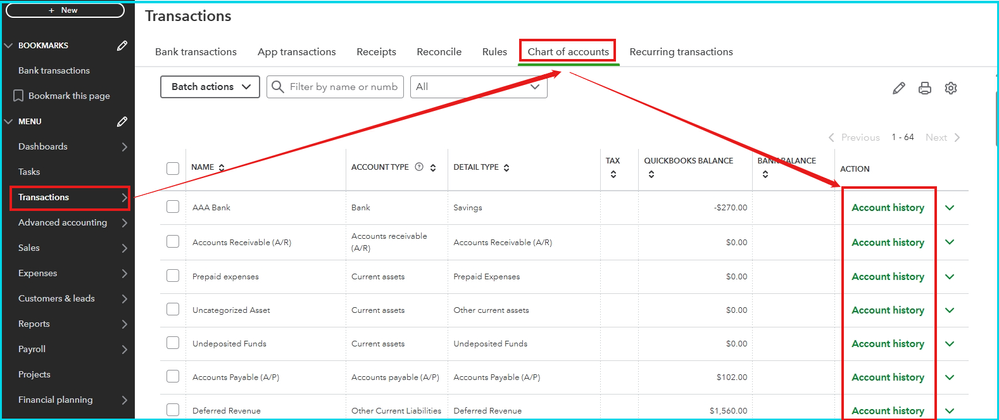Expand the Deferred Revenue action dropdown arrow

[950, 411]
